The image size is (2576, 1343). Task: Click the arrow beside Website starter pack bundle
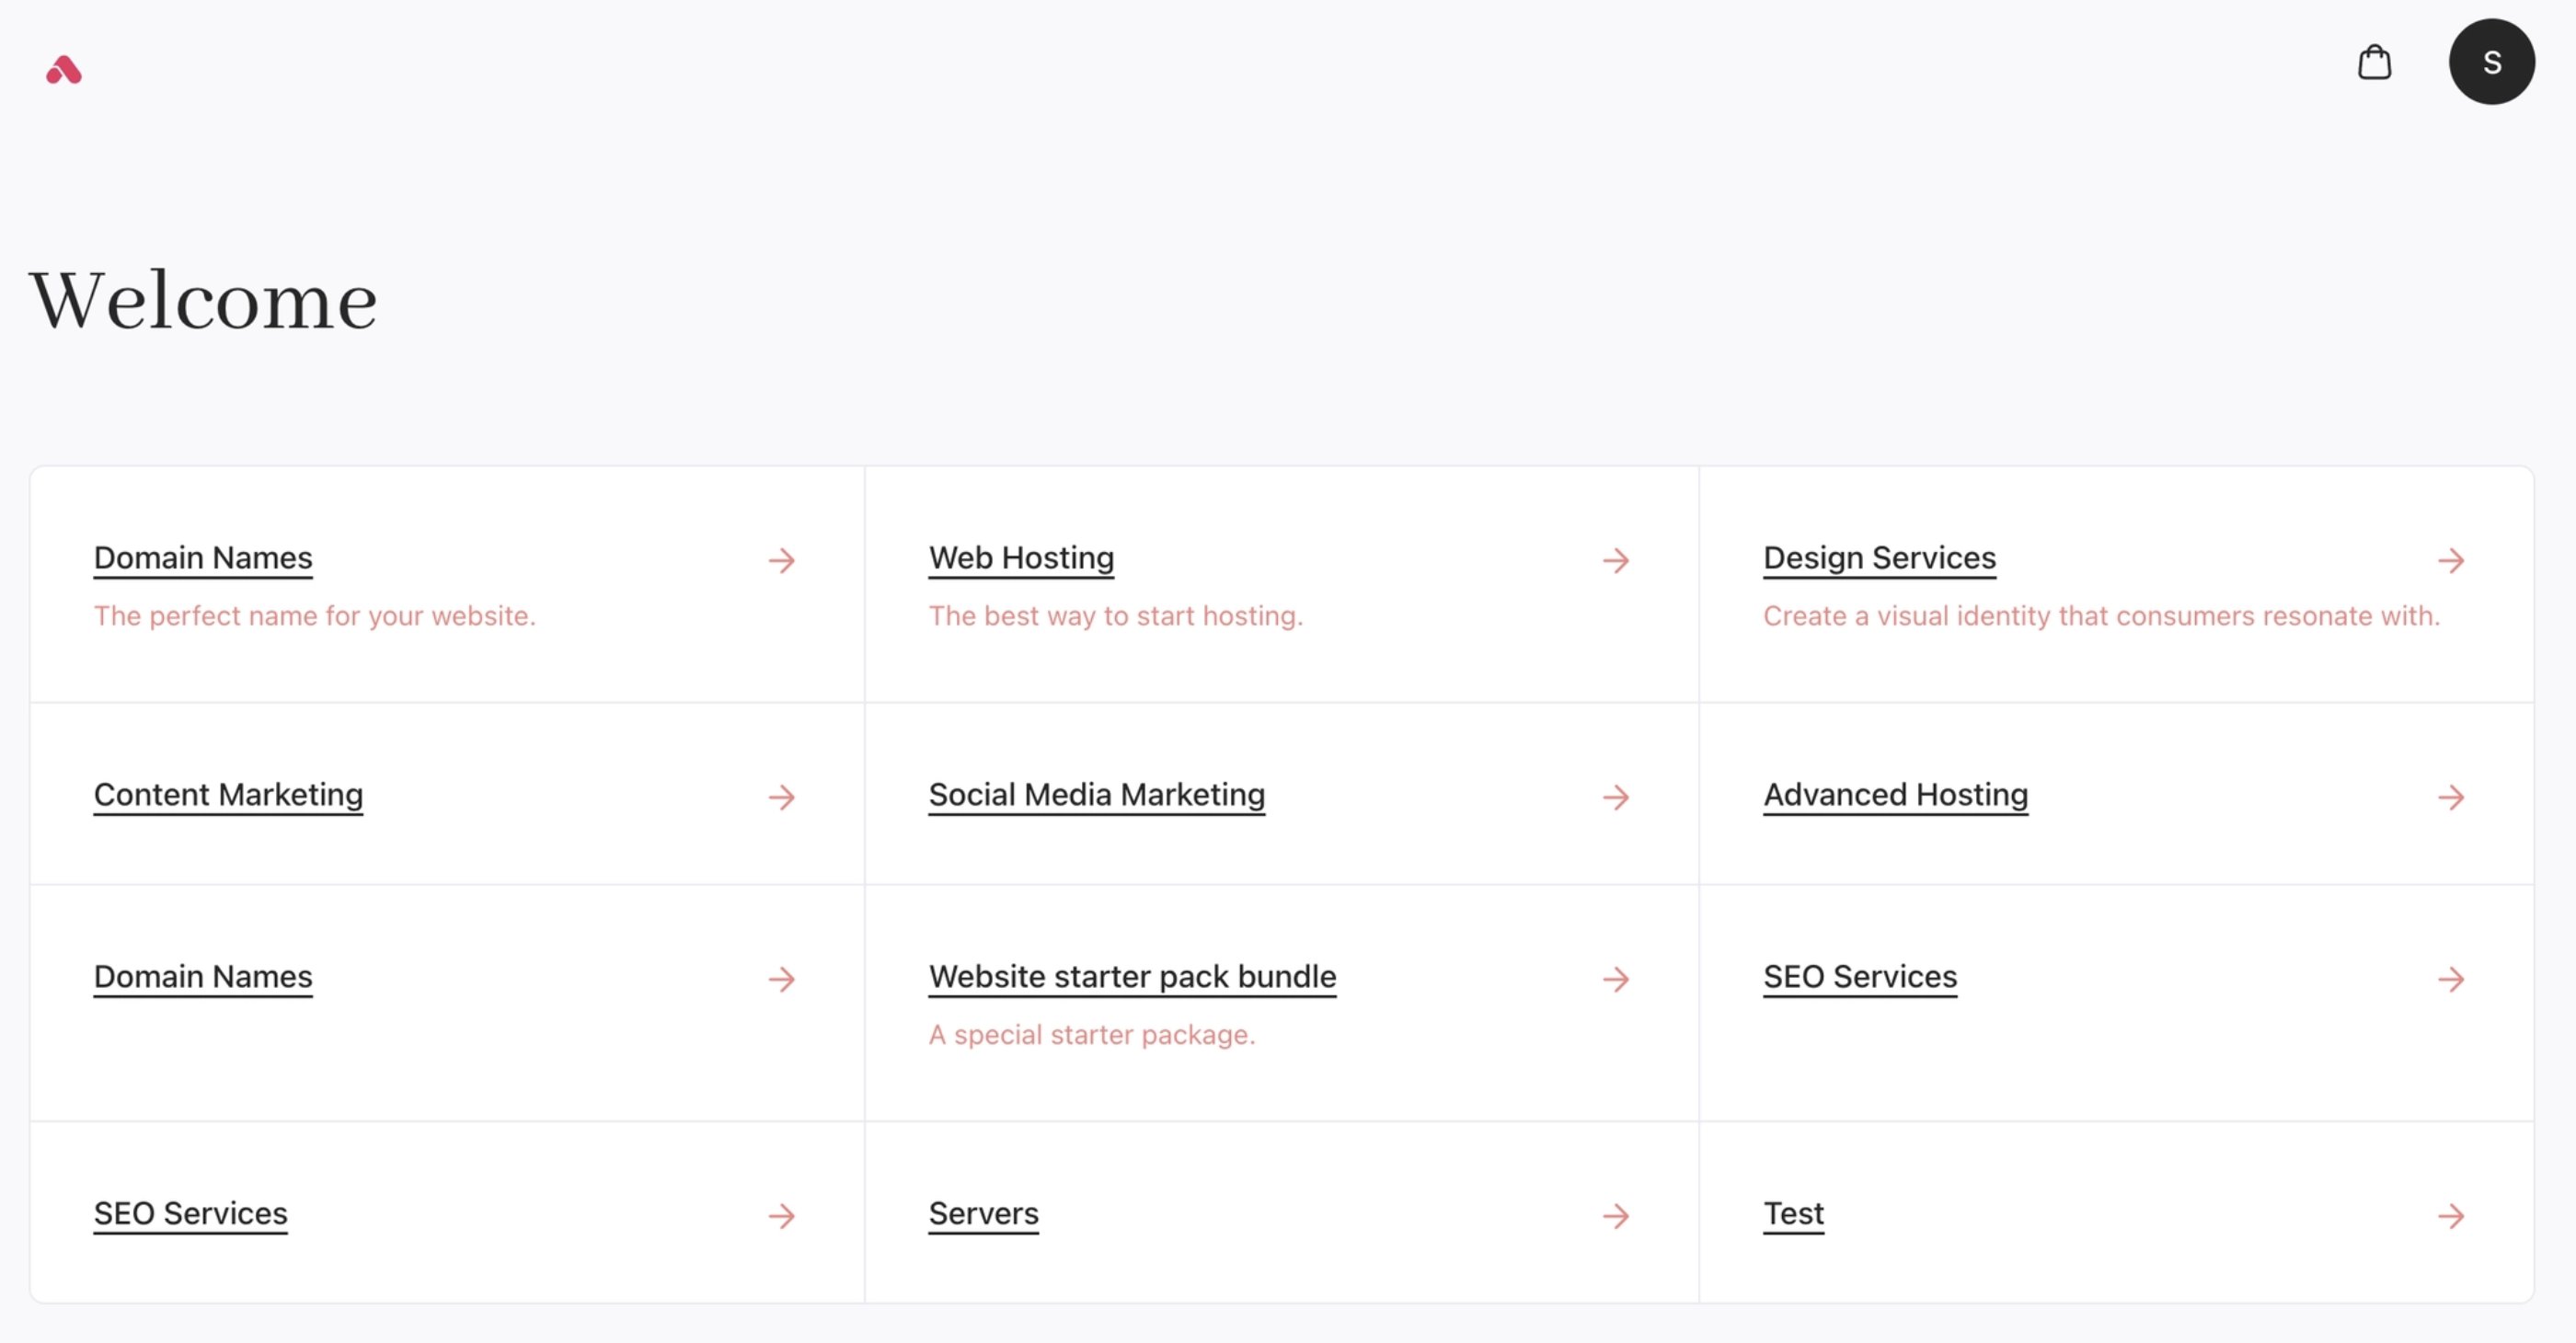pyautogui.click(x=1616, y=979)
